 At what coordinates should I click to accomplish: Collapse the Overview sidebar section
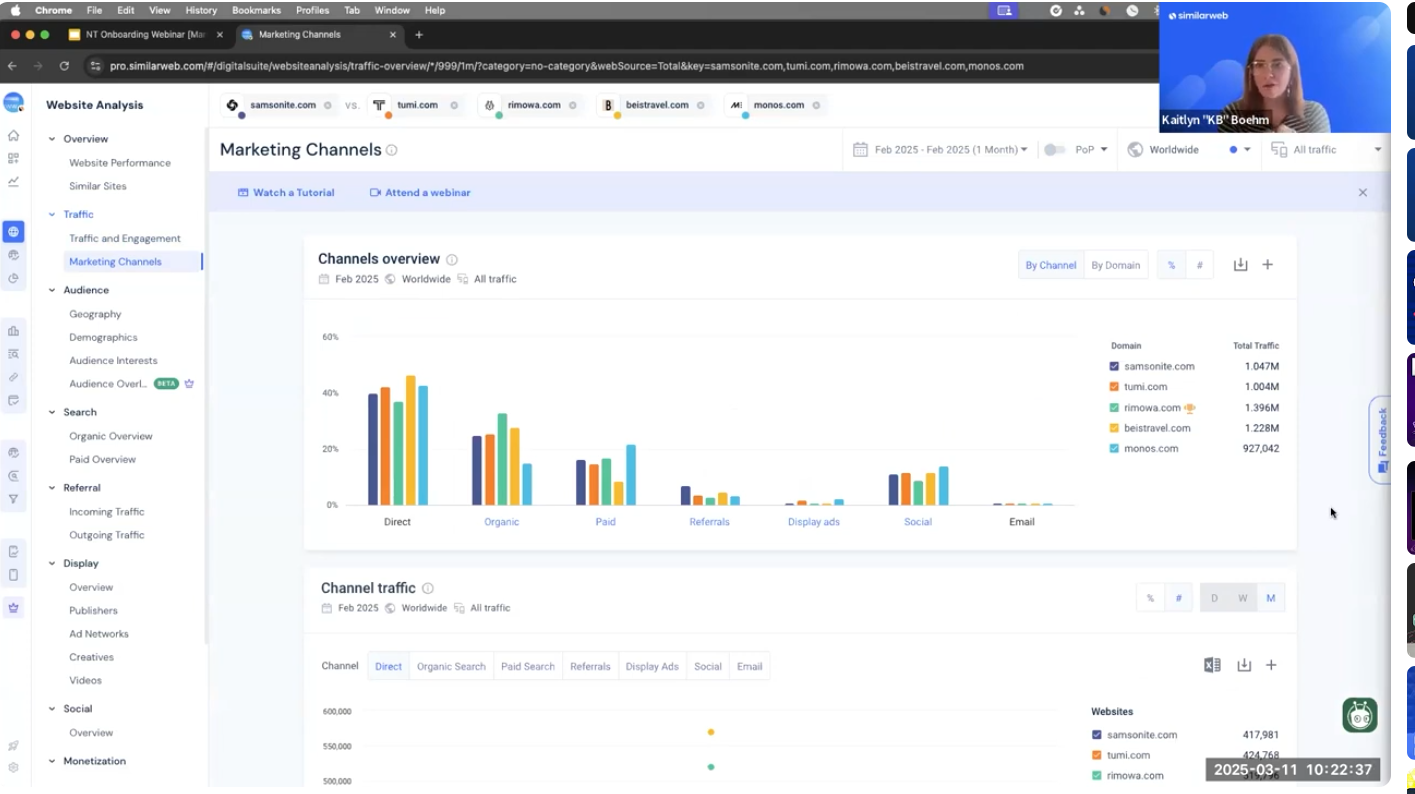click(52, 139)
